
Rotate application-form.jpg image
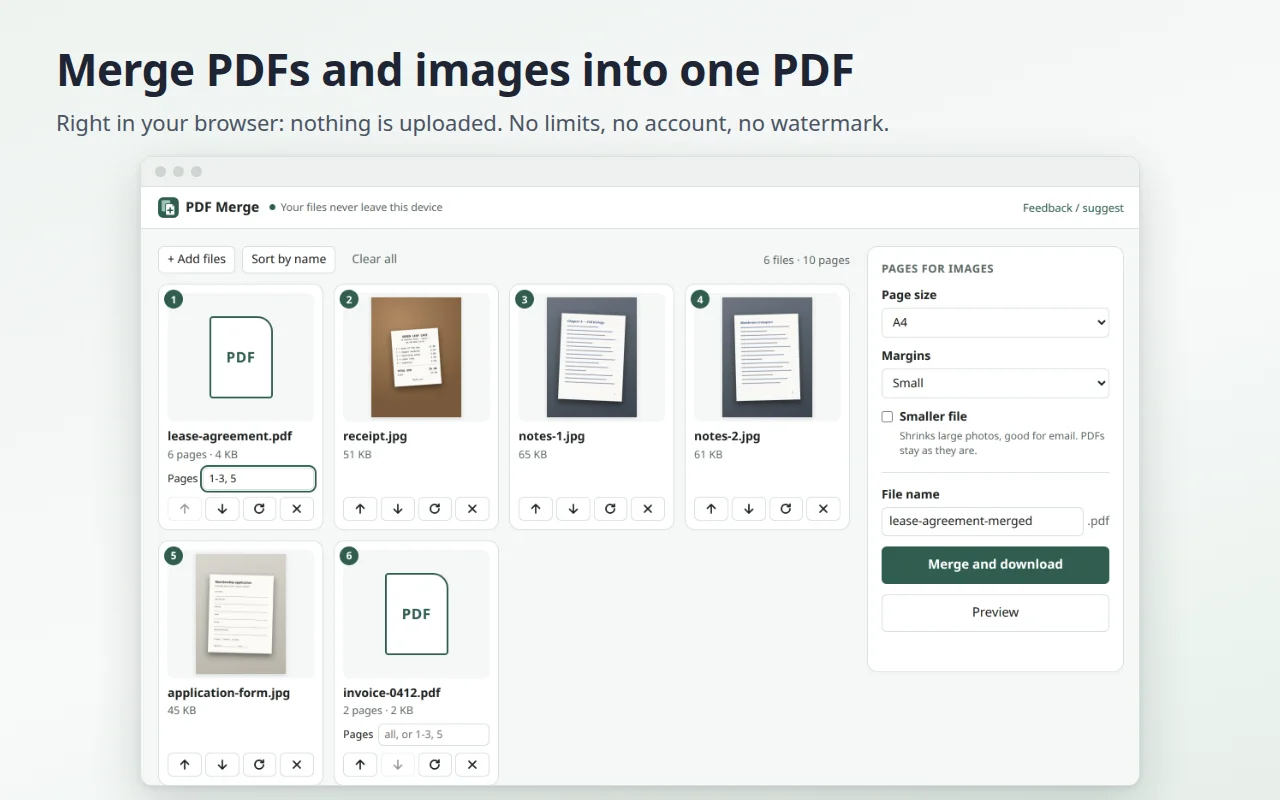point(259,765)
